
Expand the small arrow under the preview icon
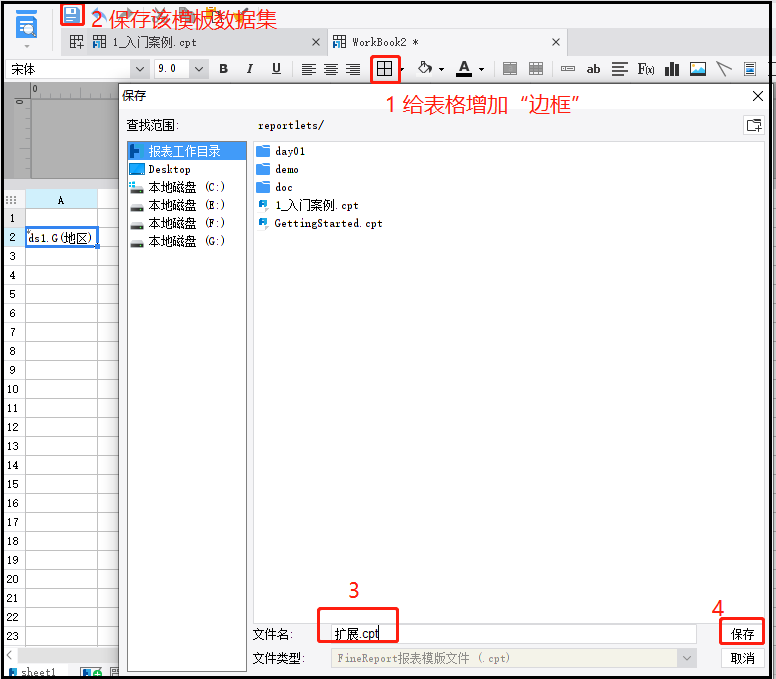[x=27, y=46]
